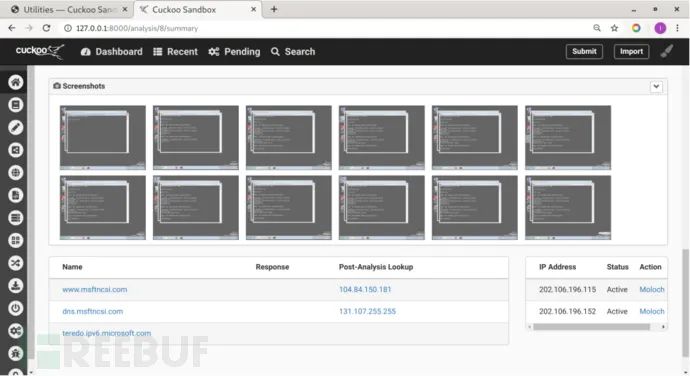Viewport: 690px width, 376px height.
Task: Click the pencil icon in the sidebar
Action: [x=15, y=127]
